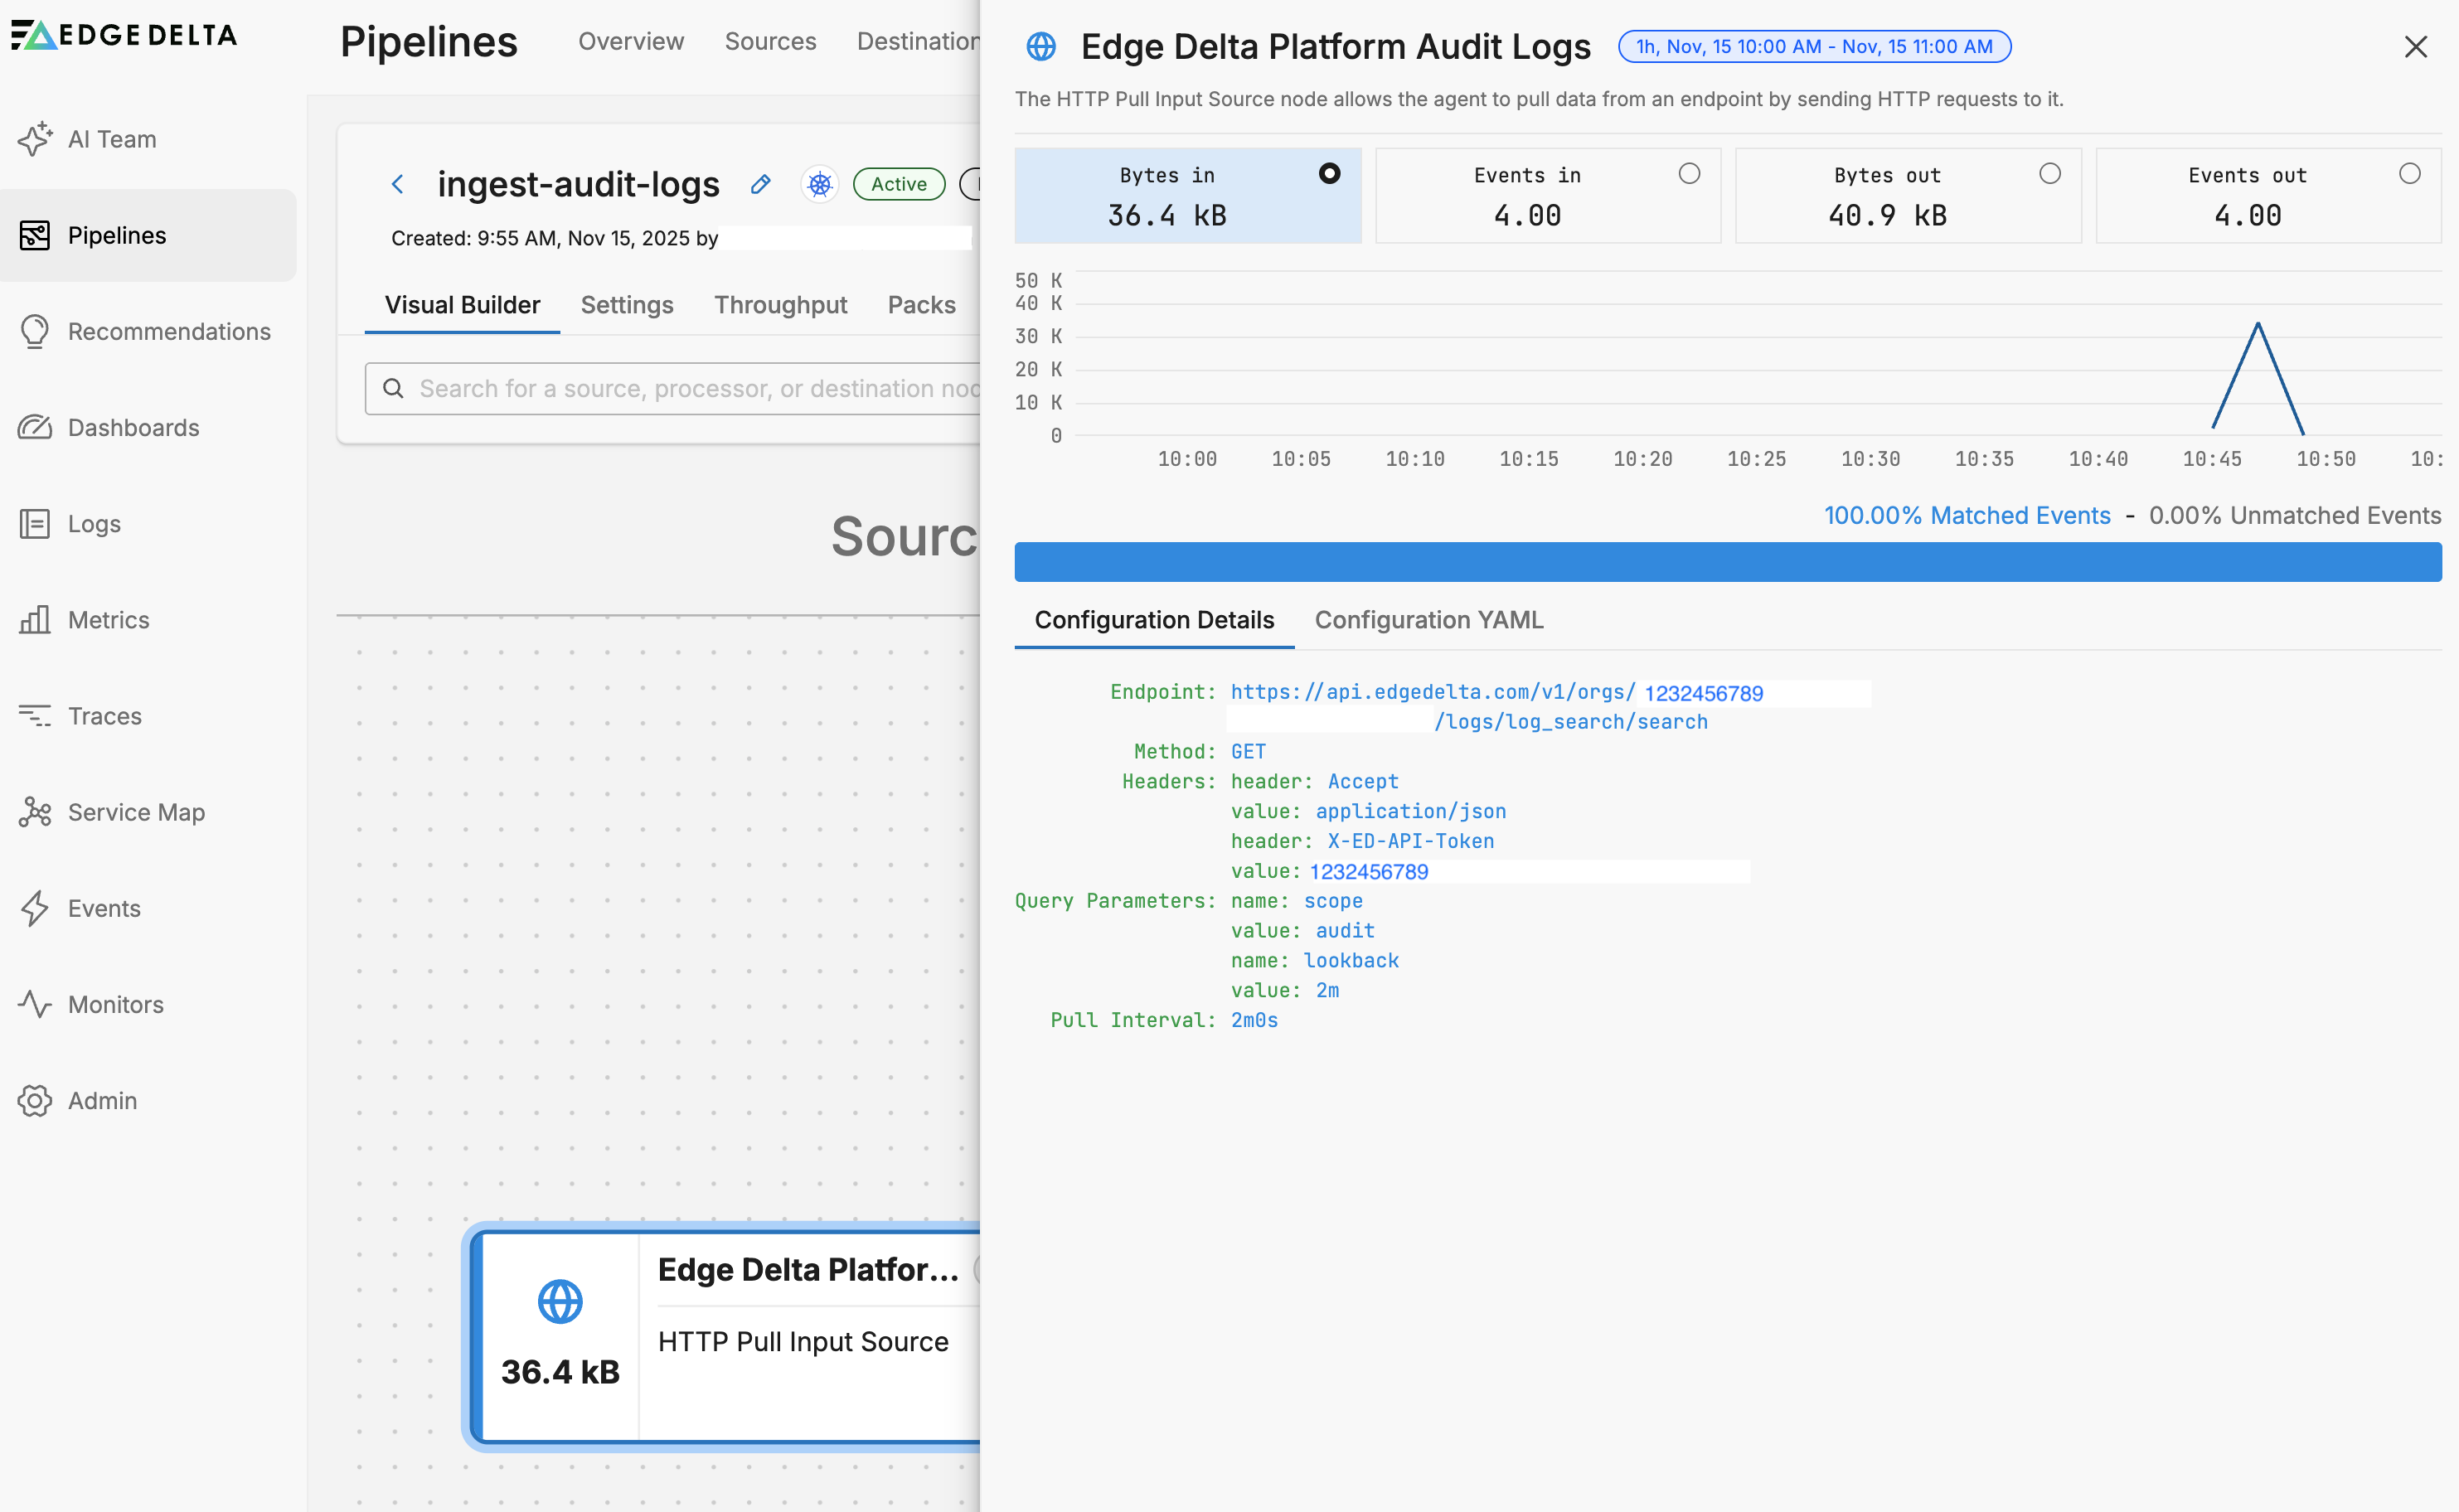Click the Kubernetes icon beside the pipeline name

point(819,184)
